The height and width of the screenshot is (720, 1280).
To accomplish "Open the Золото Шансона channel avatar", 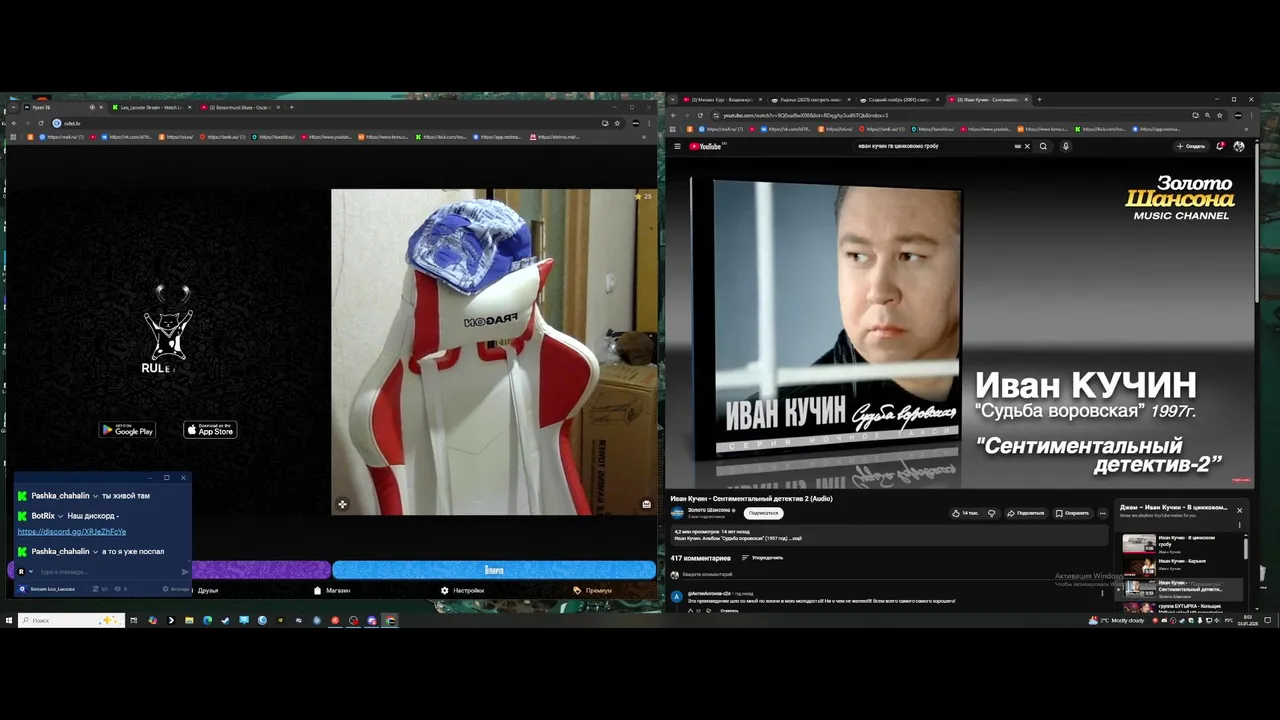I will click(677, 512).
